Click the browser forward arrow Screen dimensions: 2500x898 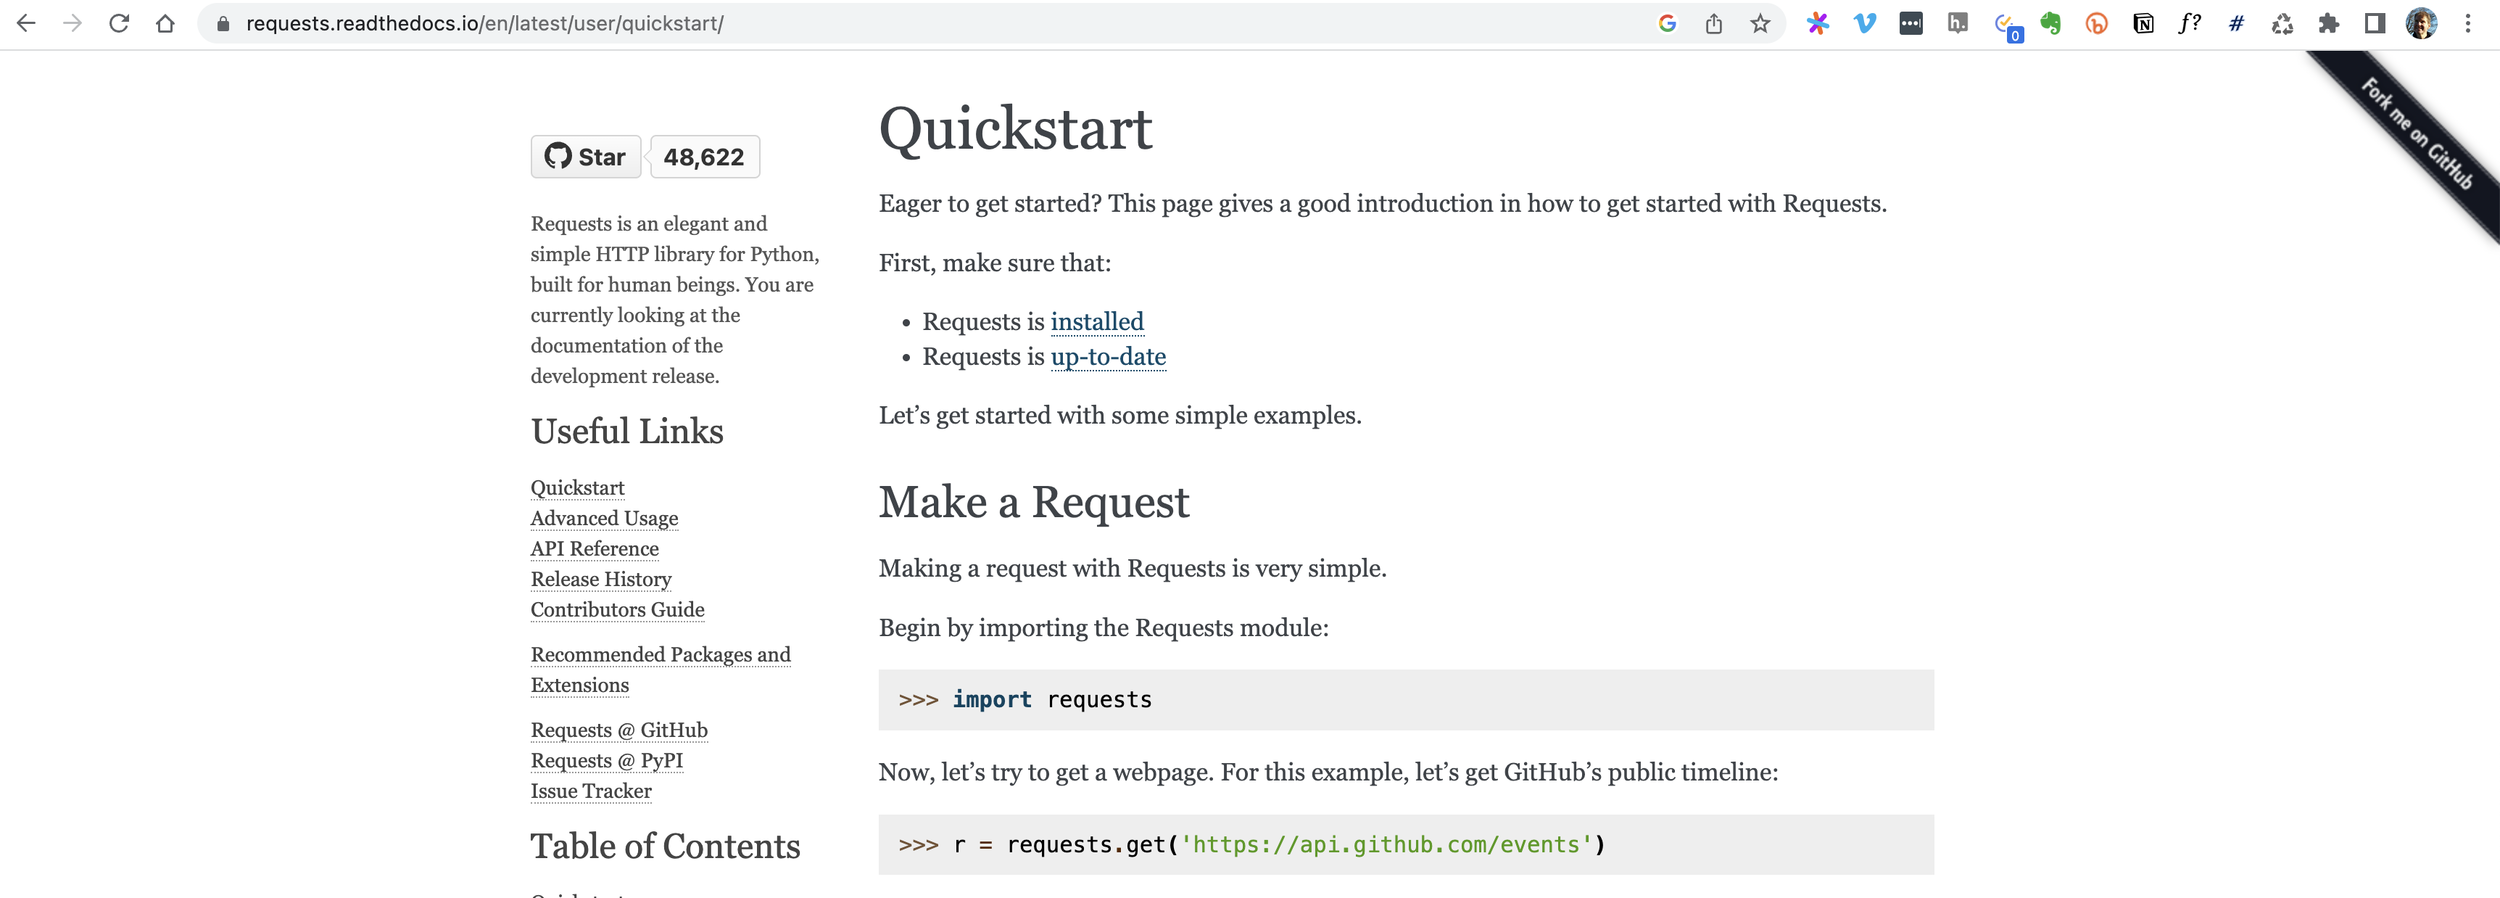[72, 23]
